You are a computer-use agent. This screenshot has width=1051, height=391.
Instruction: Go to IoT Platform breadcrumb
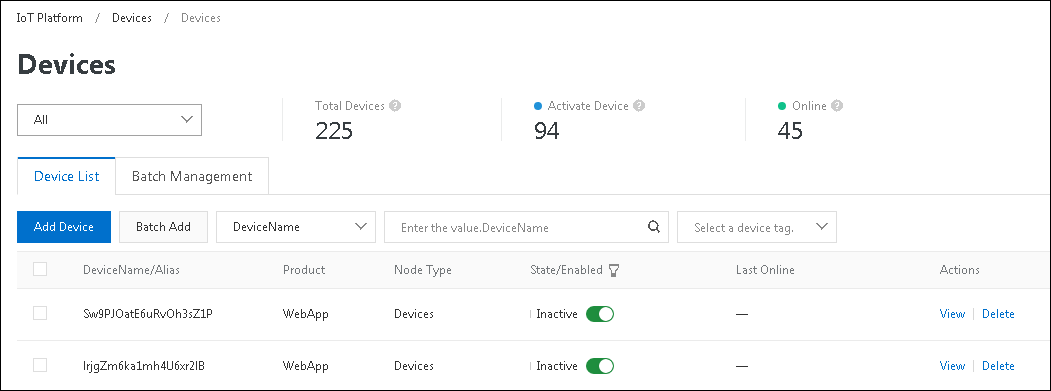coord(50,18)
